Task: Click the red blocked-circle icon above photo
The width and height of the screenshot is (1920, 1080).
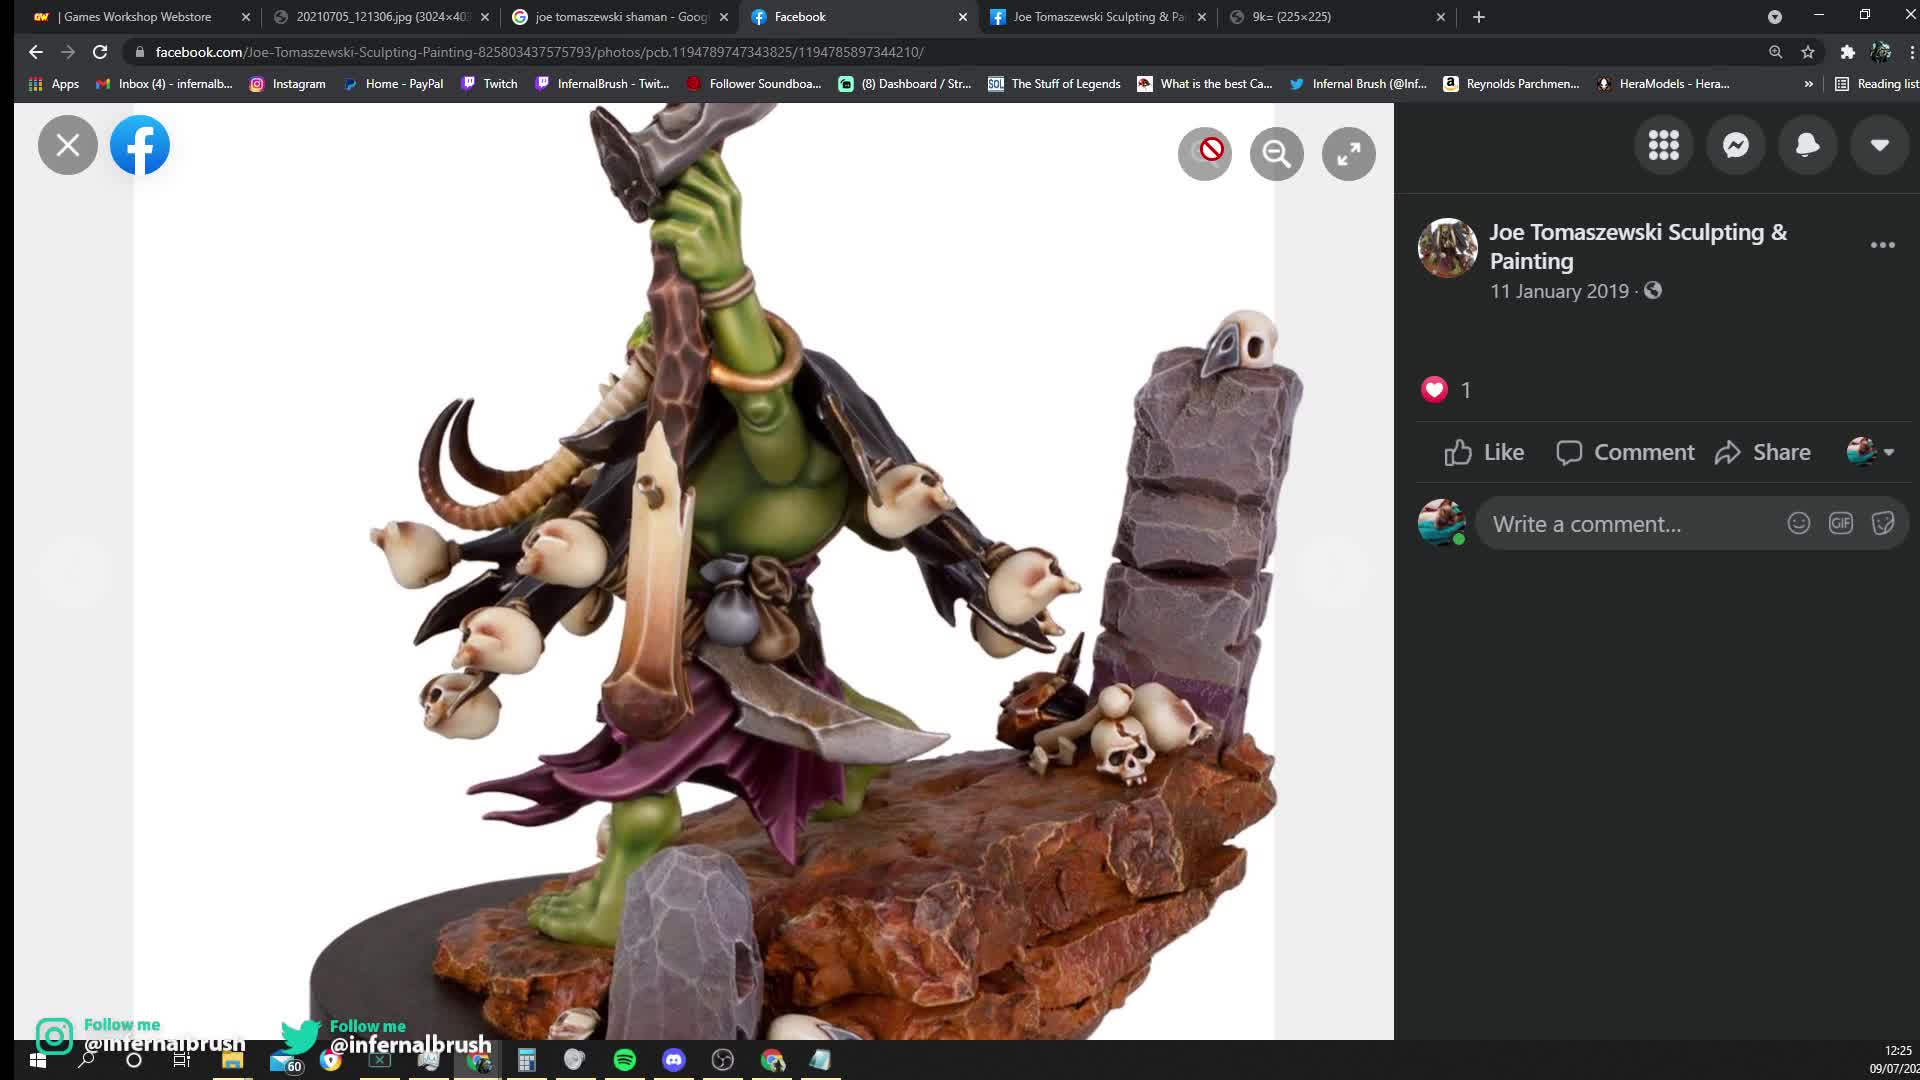Action: [1205, 153]
